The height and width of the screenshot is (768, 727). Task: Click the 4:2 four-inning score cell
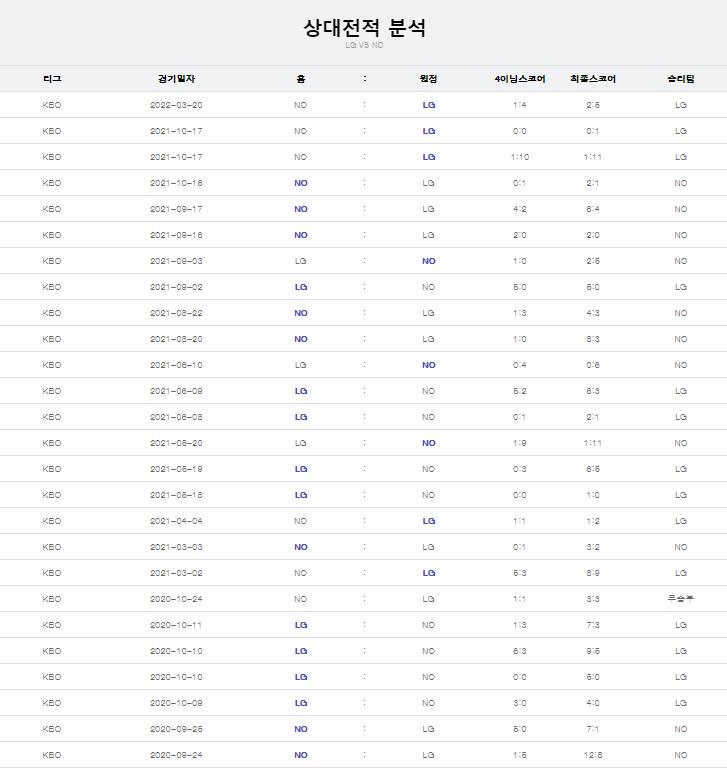click(x=520, y=209)
